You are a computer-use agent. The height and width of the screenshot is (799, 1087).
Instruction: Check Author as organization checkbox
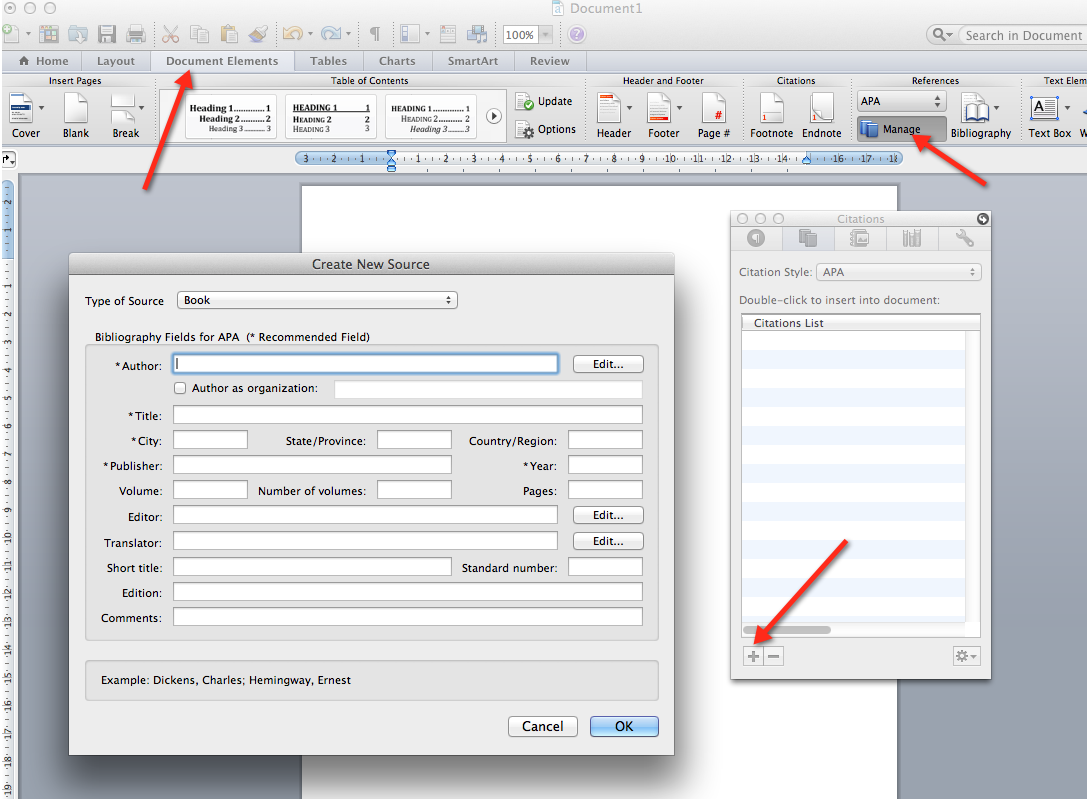point(180,388)
